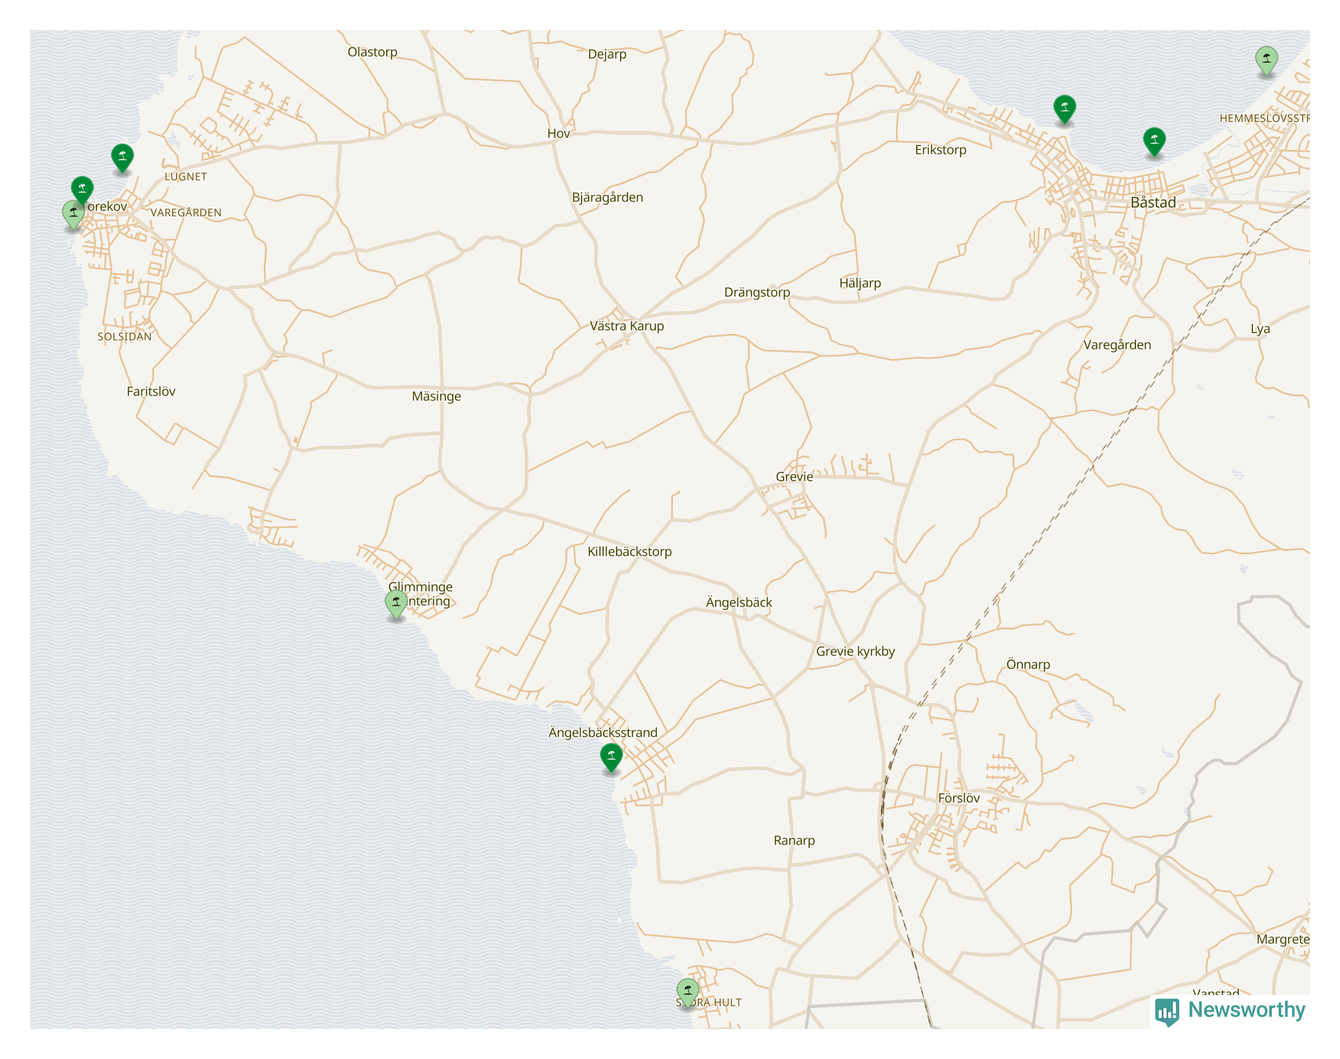Select the Erikstorp label
1340x1059 pixels.
click(x=941, y=150)
